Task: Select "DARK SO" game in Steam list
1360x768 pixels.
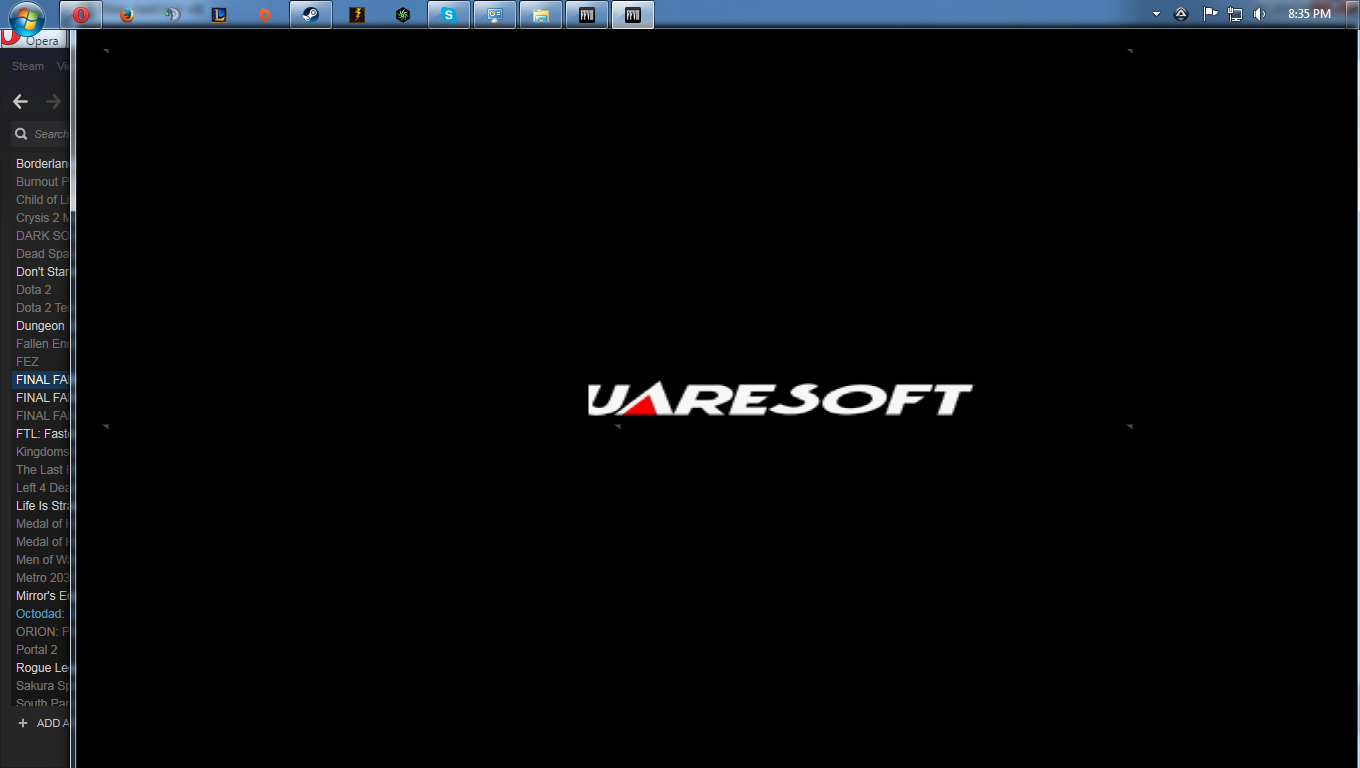Action: [x=42, y=236]
